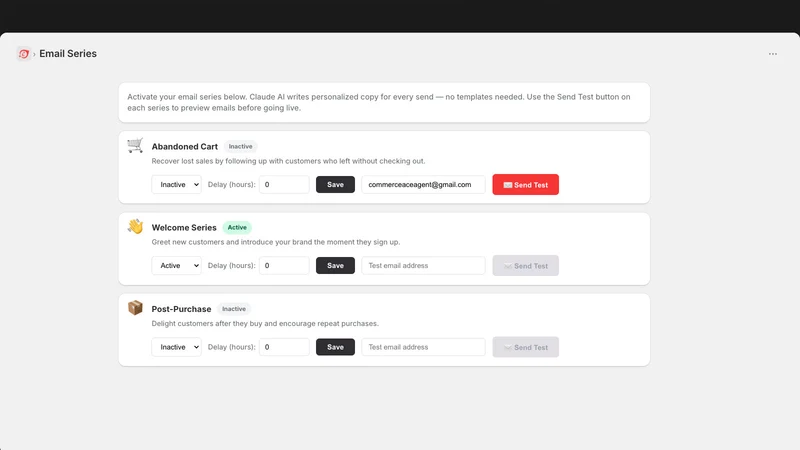Click the 'Activate your email series' intro text
The image size is (800, 450).
pos(379,102)
